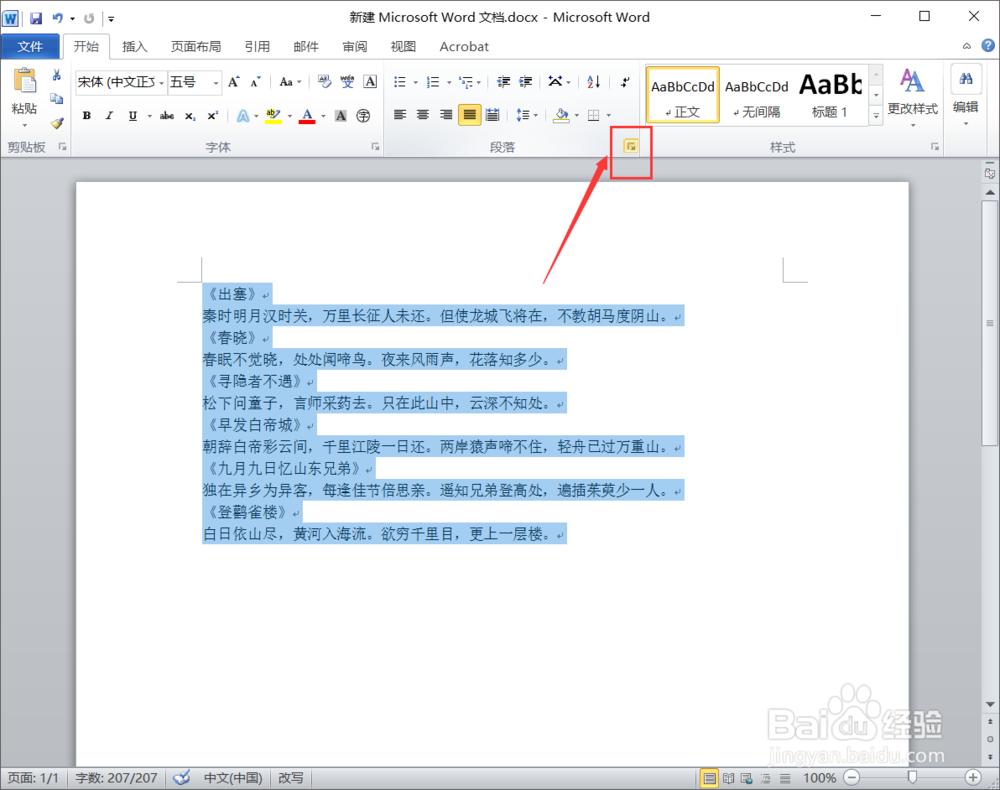Click the Shrink Font icon
The width and height of the screenshot is (1000, 790).
click(x=255, y=82)
